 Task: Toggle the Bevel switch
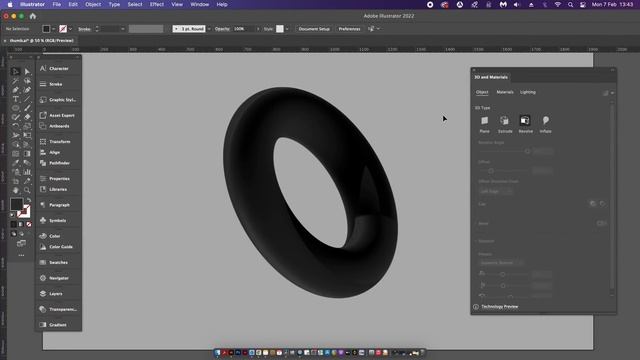pos(601,223)
